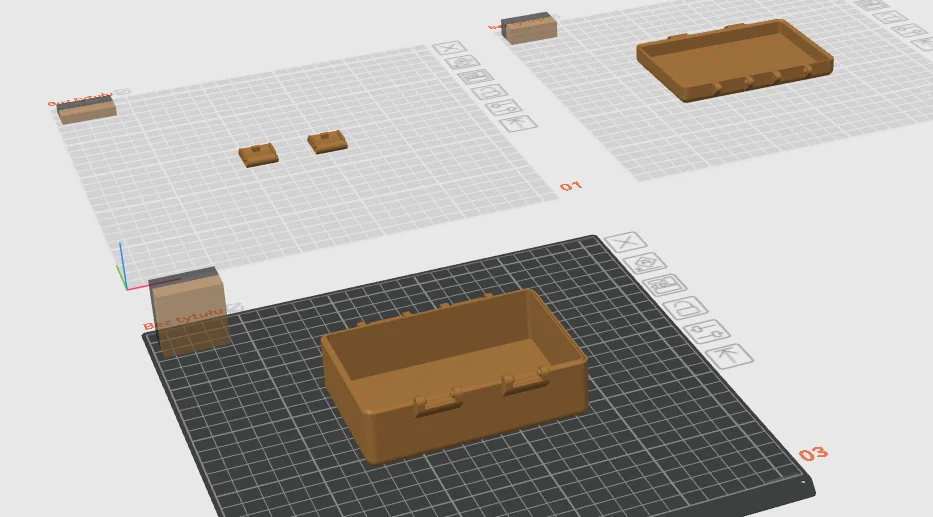Arrange objects on plate 01
Screen dimensions: 933x517
click(x=476, y=77)
